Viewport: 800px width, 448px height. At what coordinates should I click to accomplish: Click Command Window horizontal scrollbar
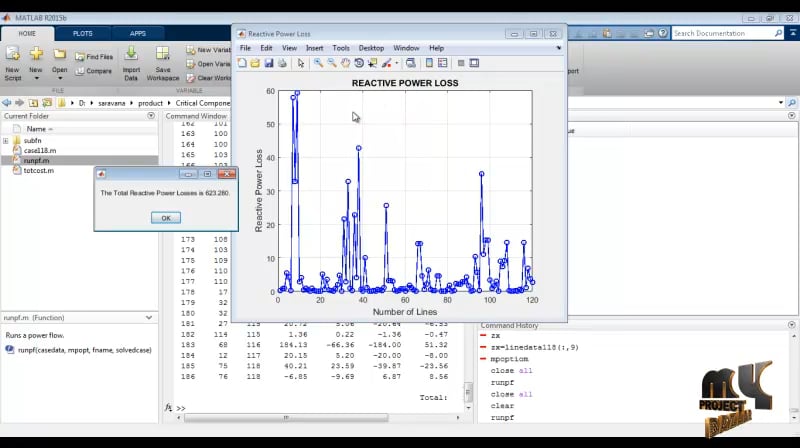click(286, 417)
